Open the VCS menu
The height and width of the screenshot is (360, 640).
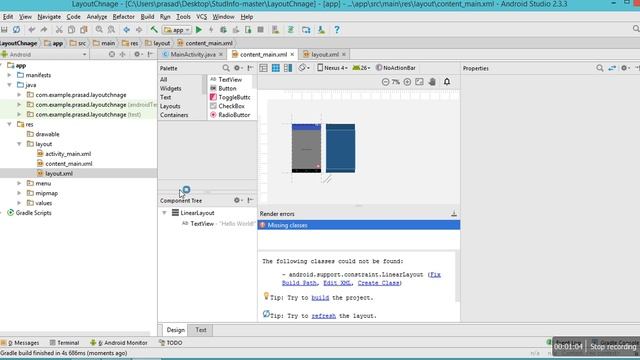(x=202, y=17)
